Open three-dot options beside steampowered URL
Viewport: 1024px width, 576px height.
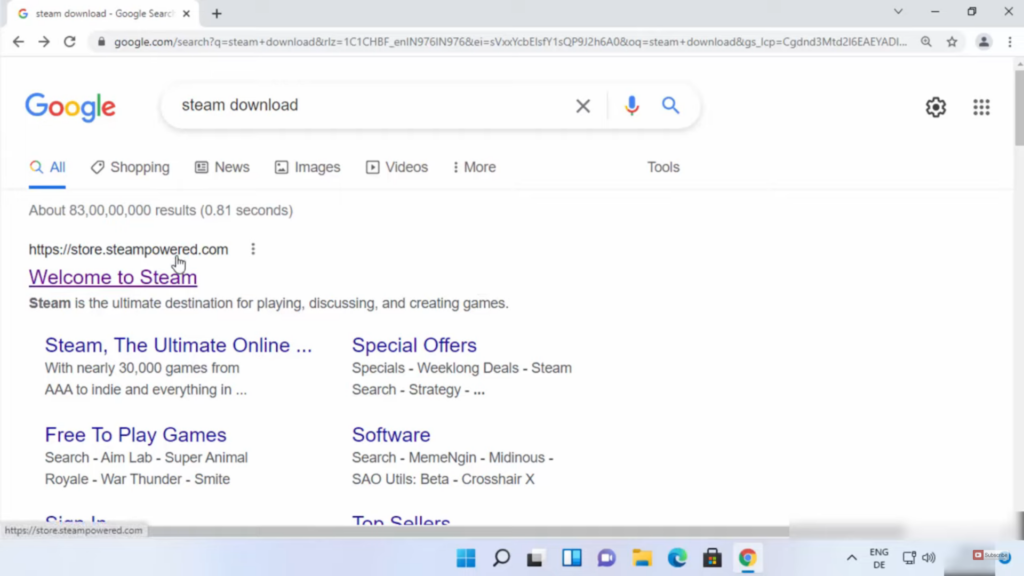[253, 249]
